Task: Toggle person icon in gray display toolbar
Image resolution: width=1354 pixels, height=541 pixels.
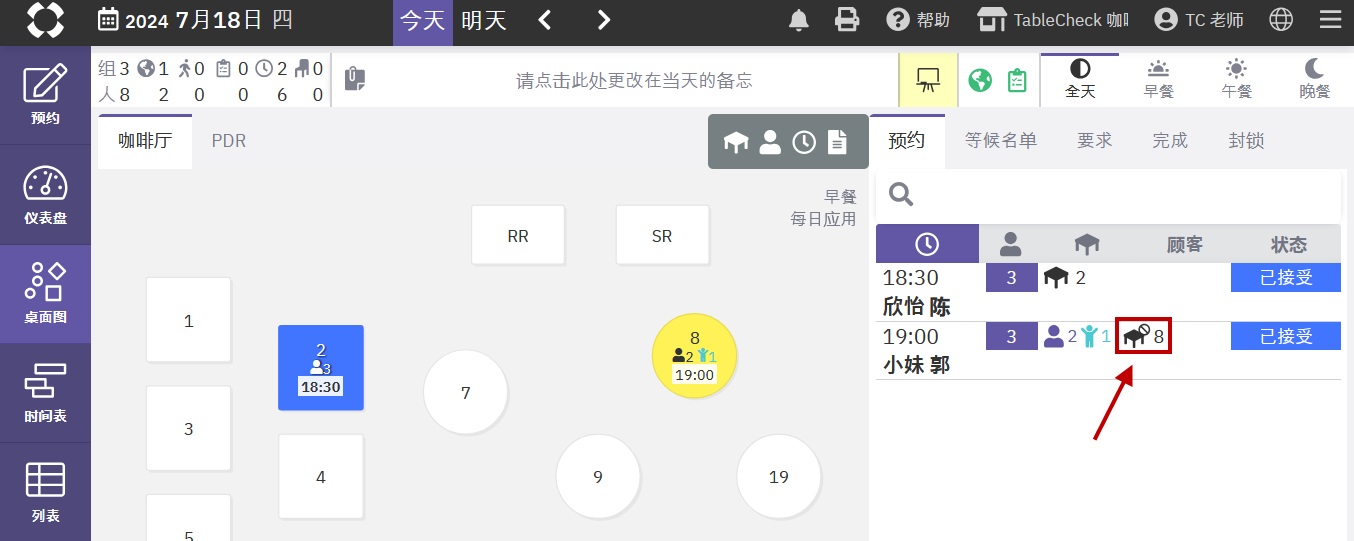Action: (770, 142)
